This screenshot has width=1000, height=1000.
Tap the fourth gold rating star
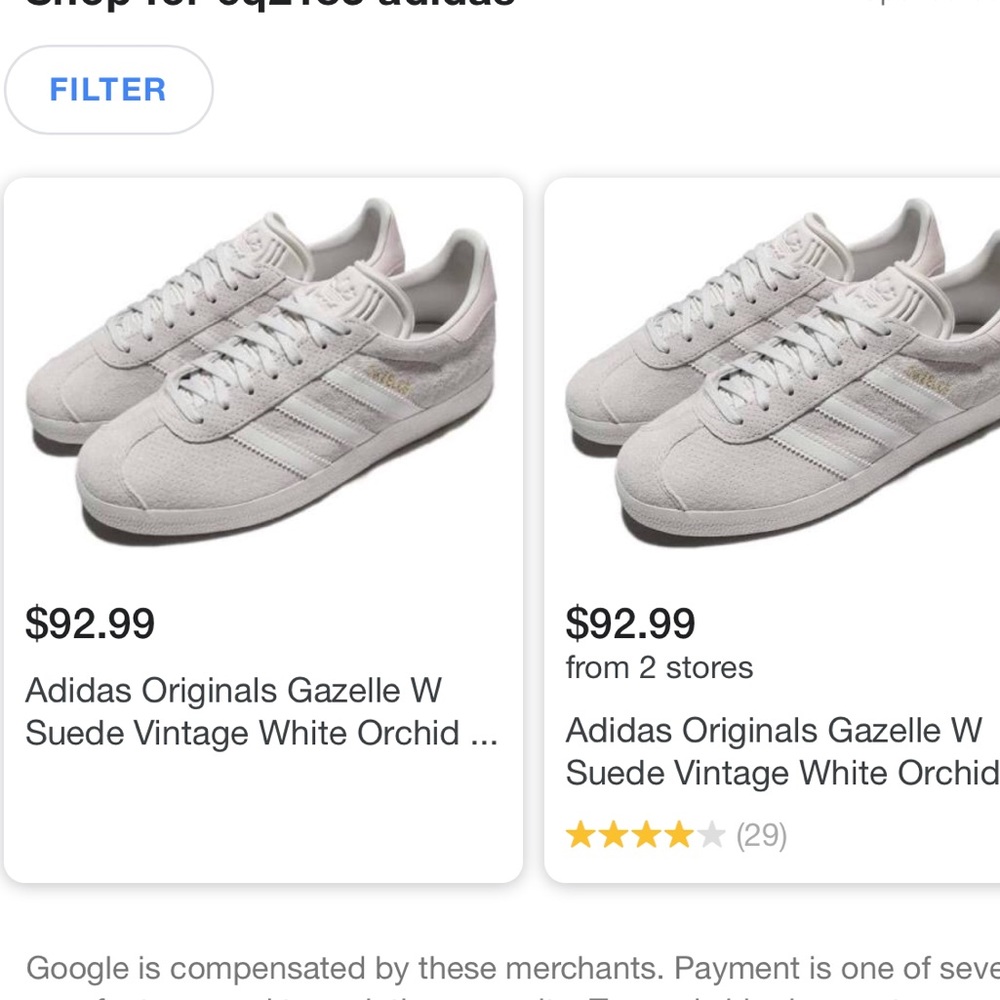(679, 835)
